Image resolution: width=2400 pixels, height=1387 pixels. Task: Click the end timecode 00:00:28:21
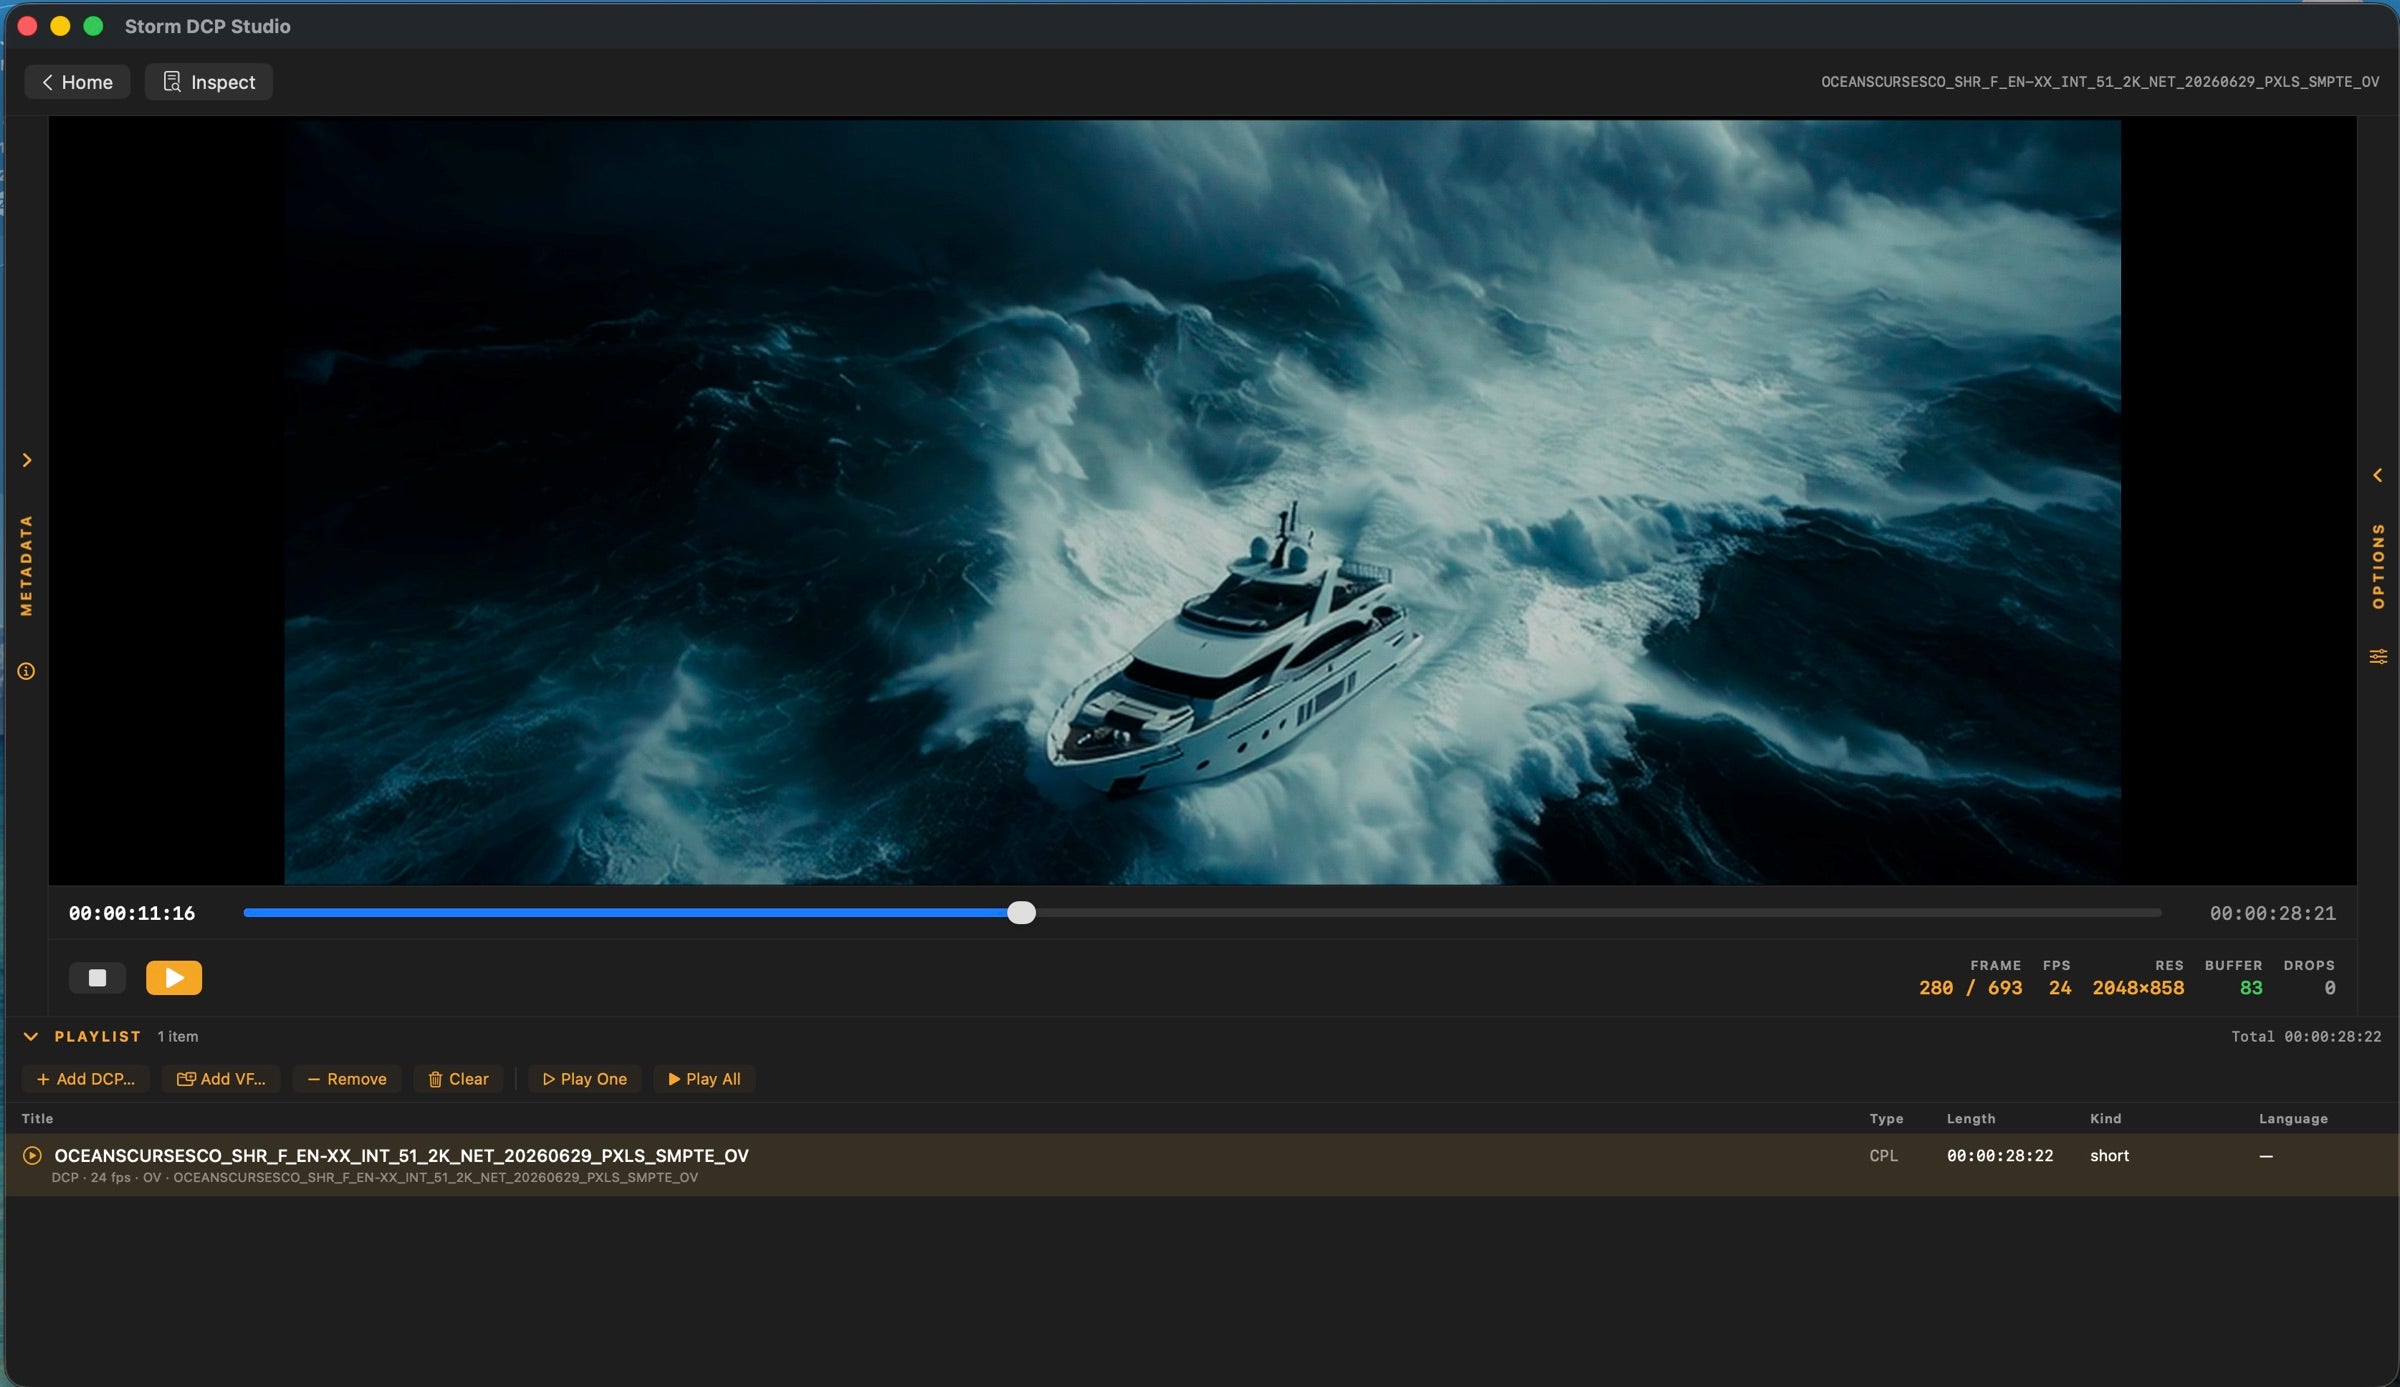(2273, 913)
